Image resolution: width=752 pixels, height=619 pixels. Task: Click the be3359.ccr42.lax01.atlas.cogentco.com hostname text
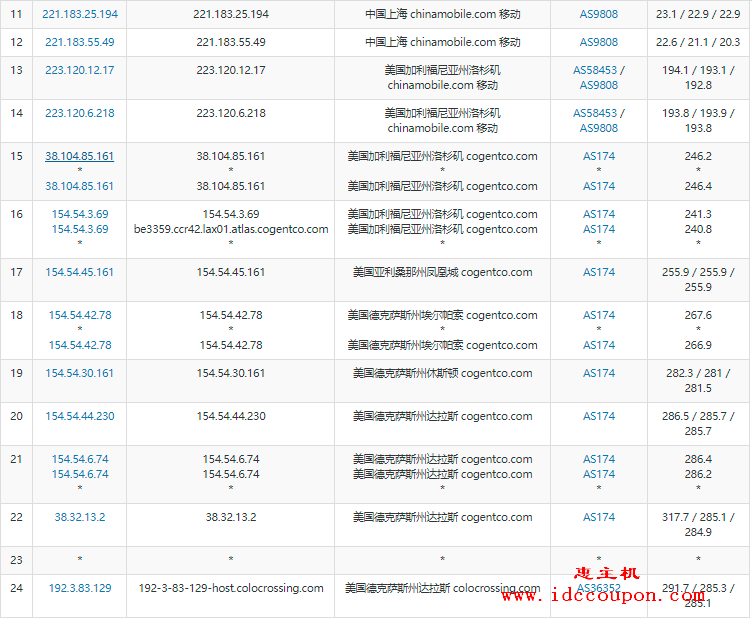(x=231, y=229)
